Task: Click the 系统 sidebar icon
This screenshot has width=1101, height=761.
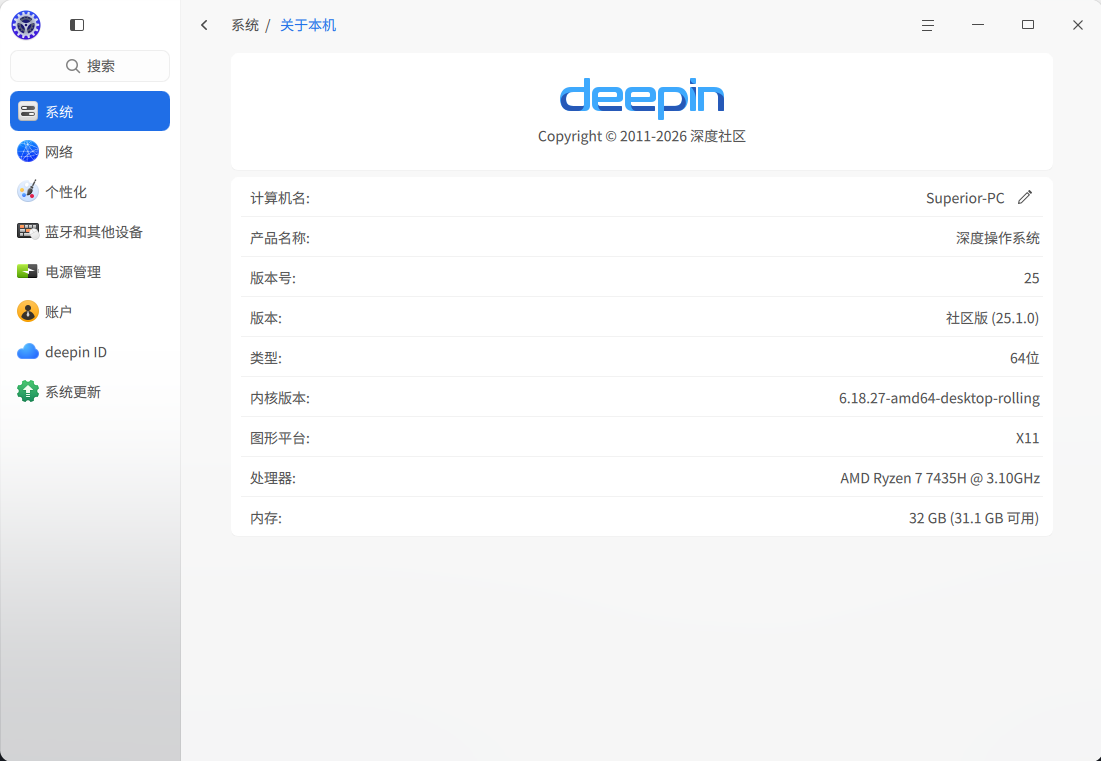Action: click(x=28, y=111)
